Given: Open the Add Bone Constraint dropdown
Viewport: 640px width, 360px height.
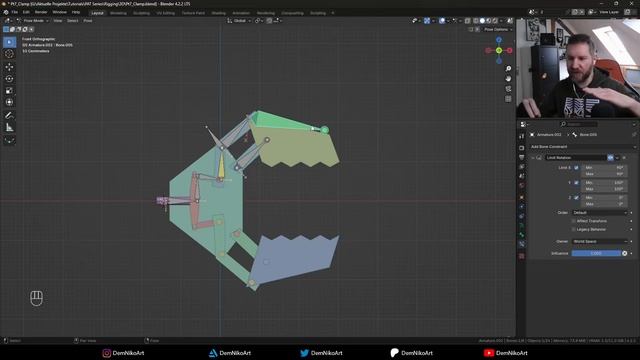Looking at the screenshot, I should [583, 147].
